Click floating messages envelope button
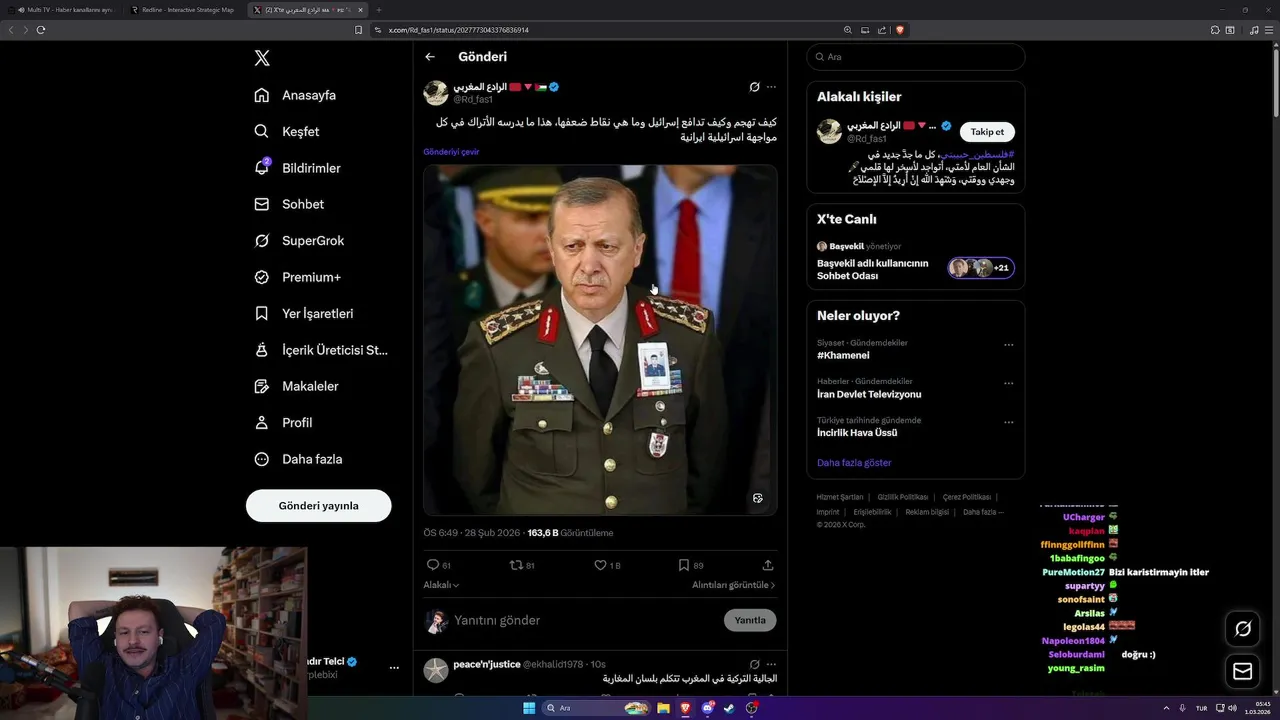 click(x=1243, y=671)
